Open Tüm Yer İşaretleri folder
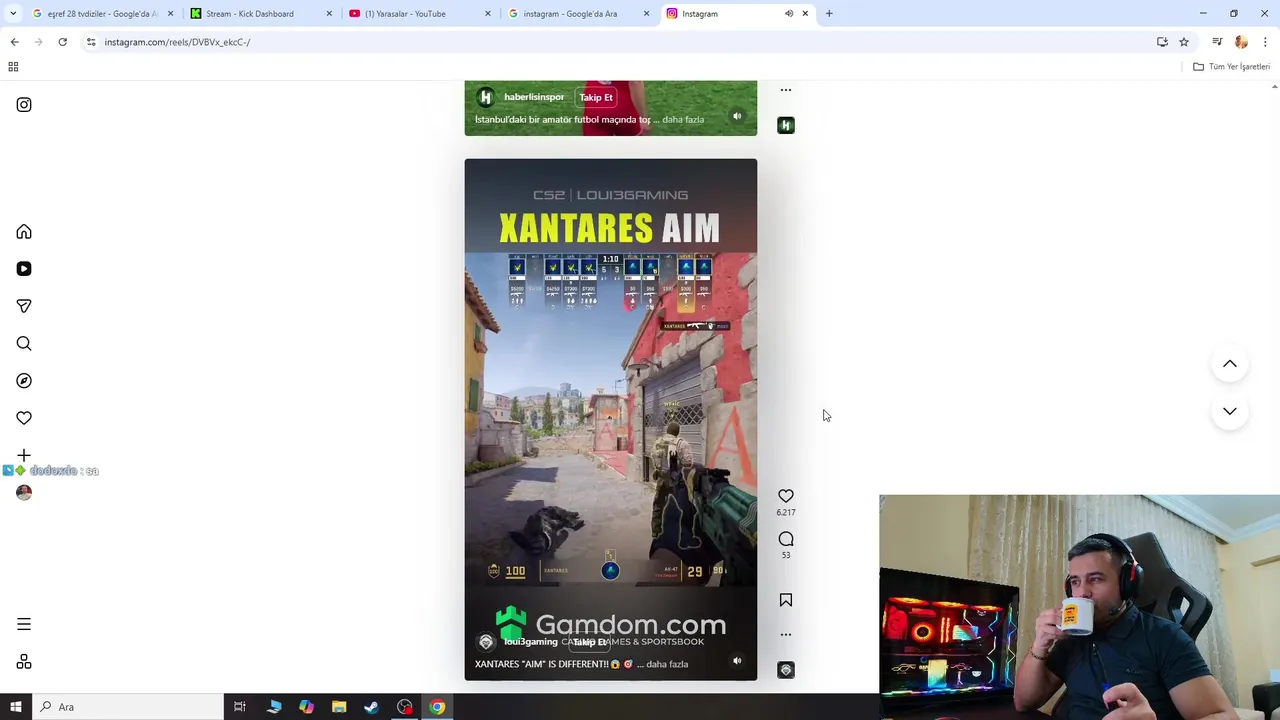Screen dimensions: 1280x720 coord(1231,67)
